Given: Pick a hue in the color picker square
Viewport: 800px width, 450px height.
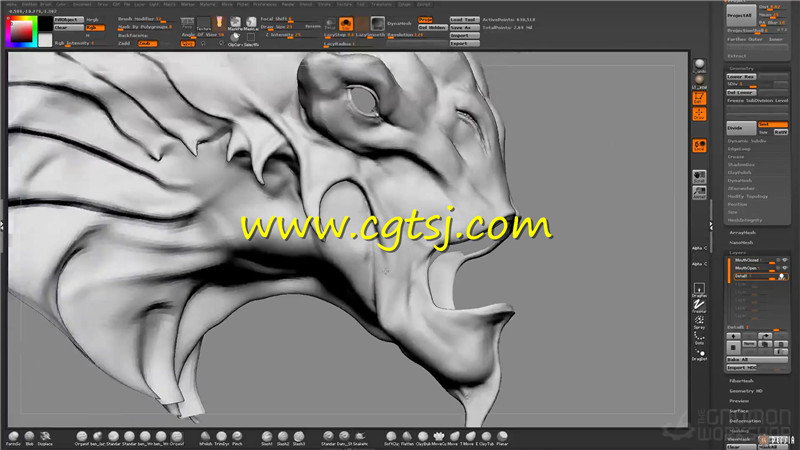Looking at the screenshot, I should pyautogui.click(x=20, y=32).
